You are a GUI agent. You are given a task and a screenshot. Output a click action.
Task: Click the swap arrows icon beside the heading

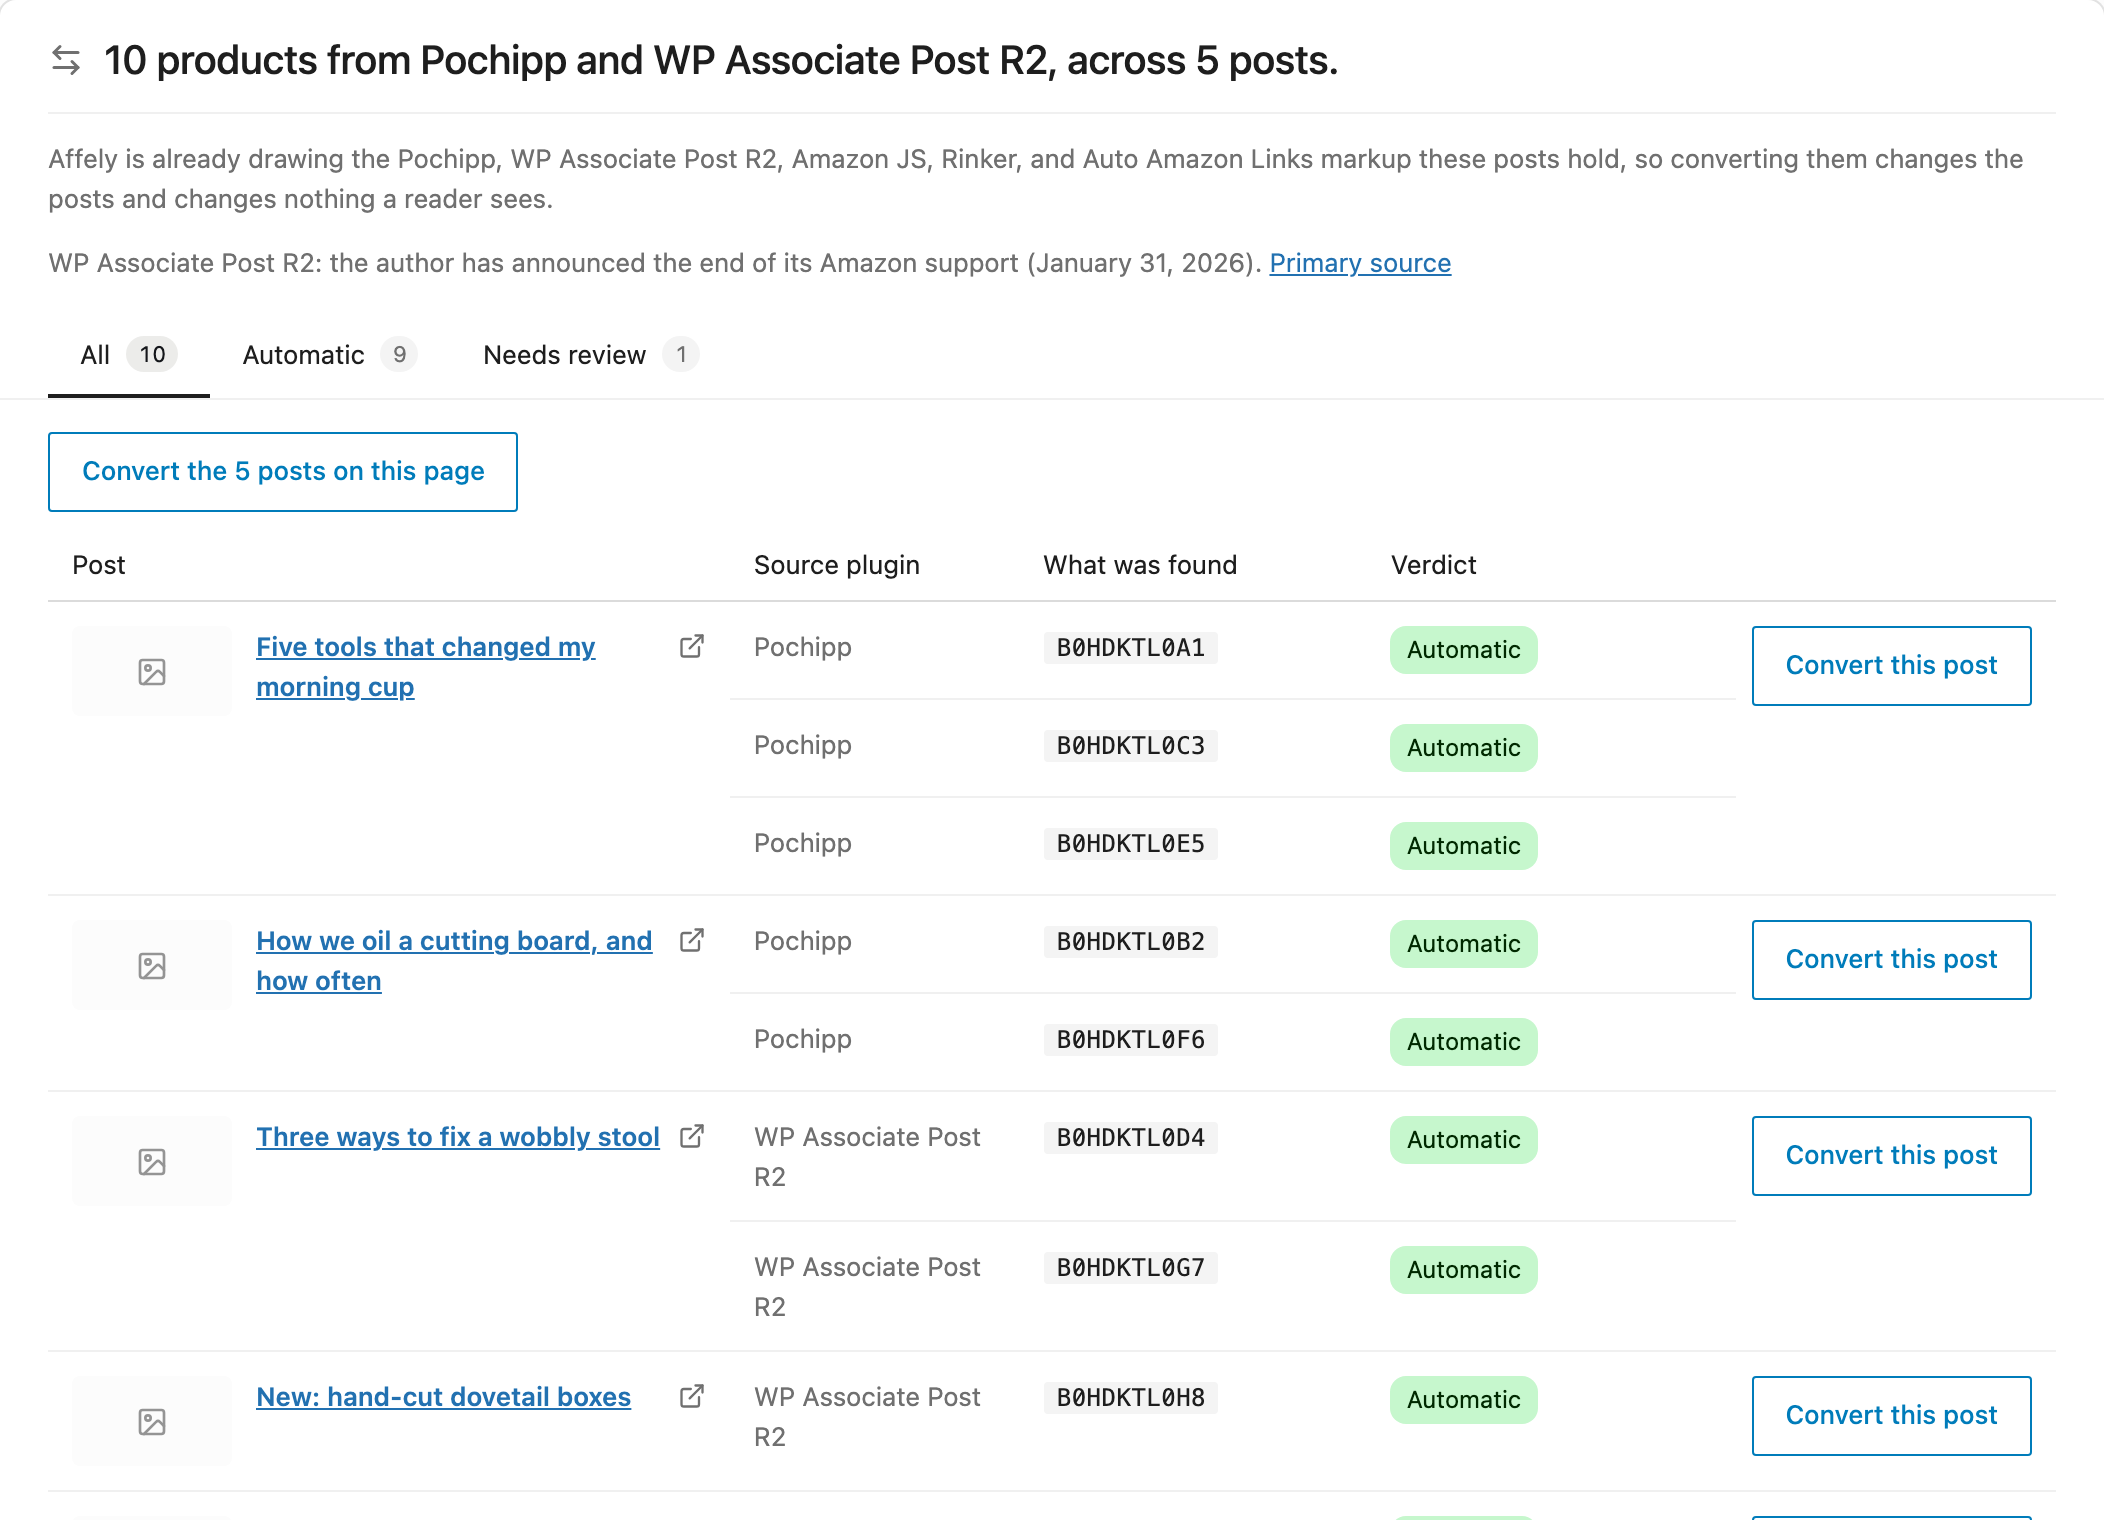[66, 60]
